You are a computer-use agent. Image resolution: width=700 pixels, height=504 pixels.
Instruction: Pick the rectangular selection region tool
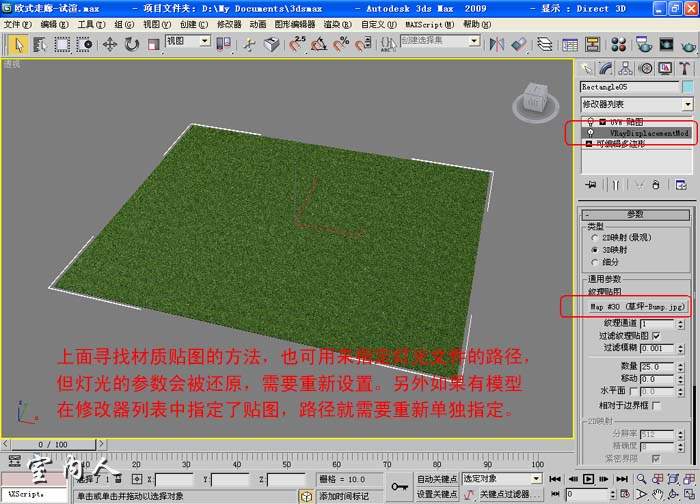tap(62, 44)
